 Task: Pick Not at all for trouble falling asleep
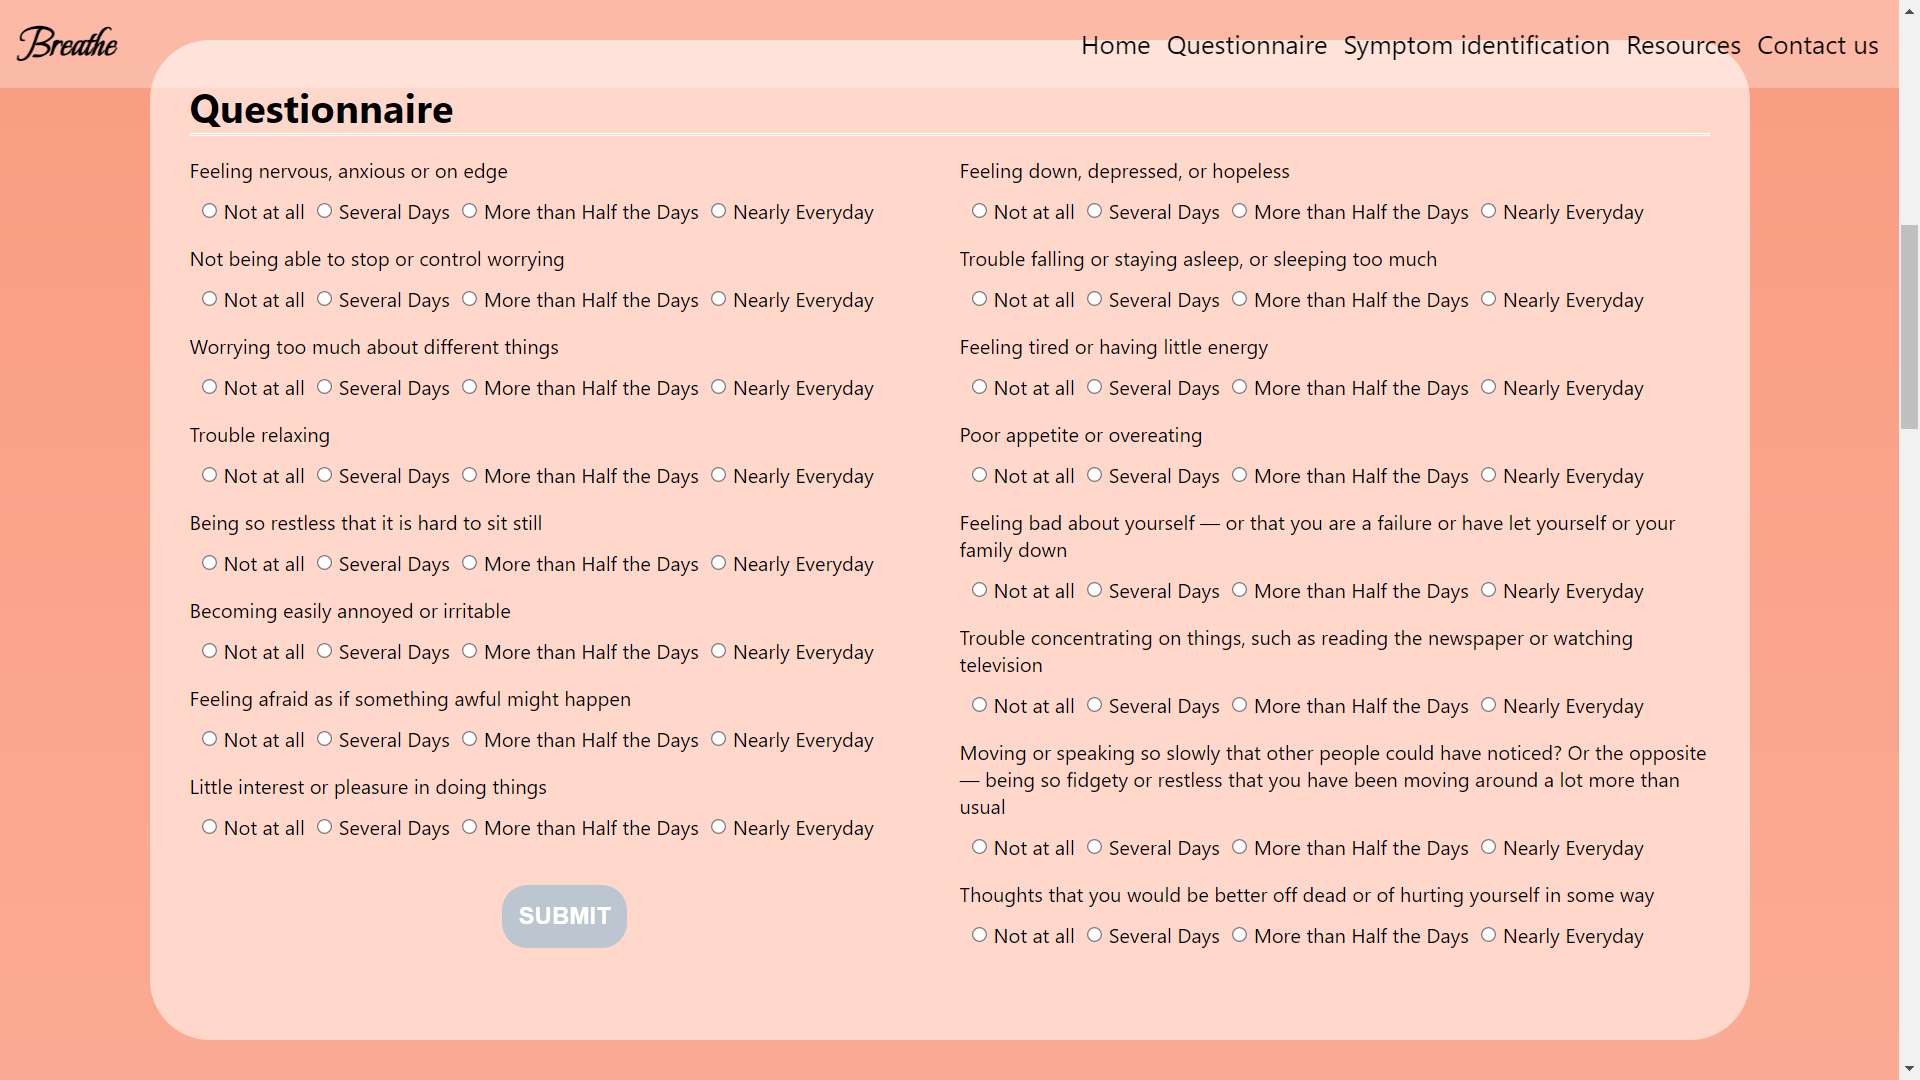(x=979, y=299)
